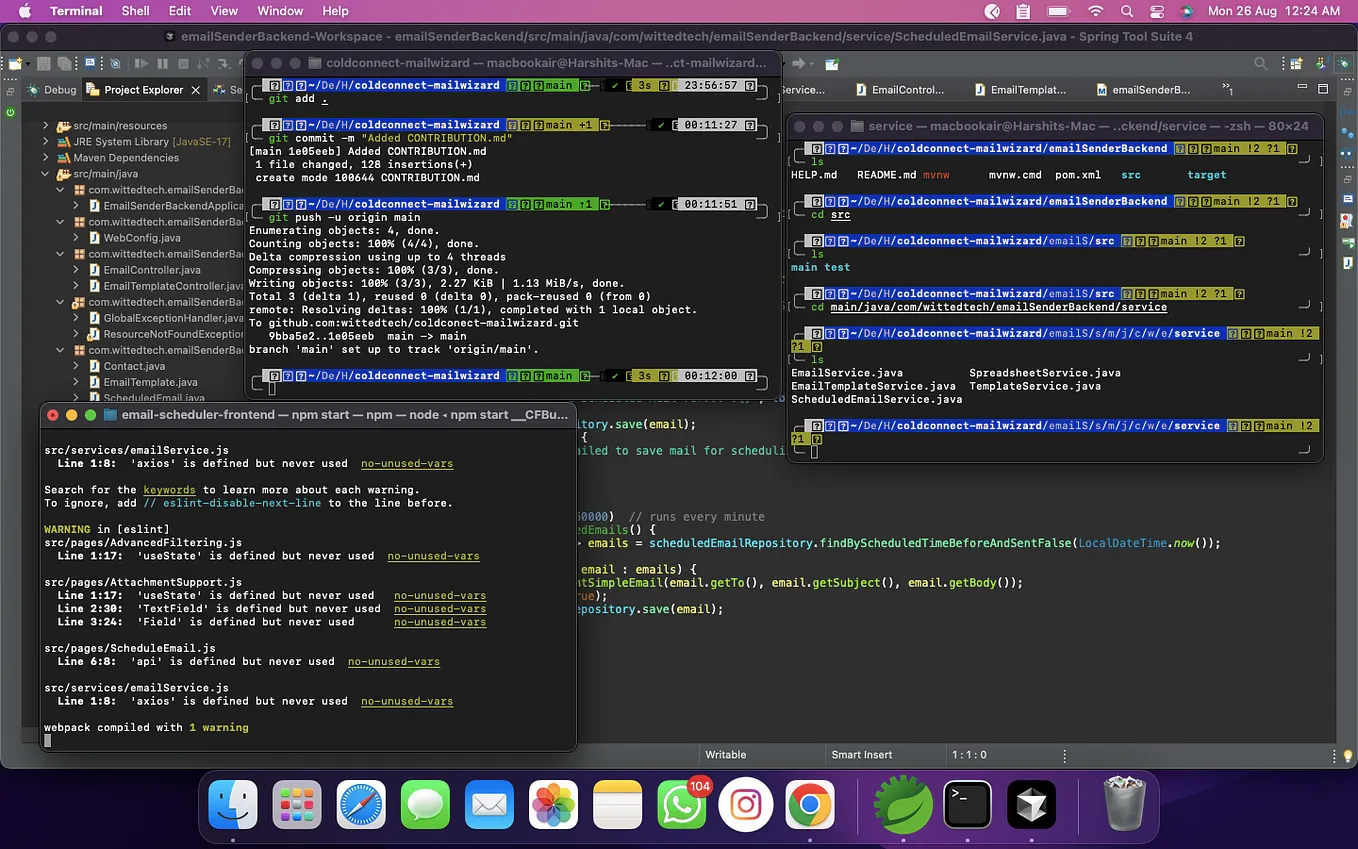
Task: Open WhatsApp from the Dock
Action: (681, 805)
